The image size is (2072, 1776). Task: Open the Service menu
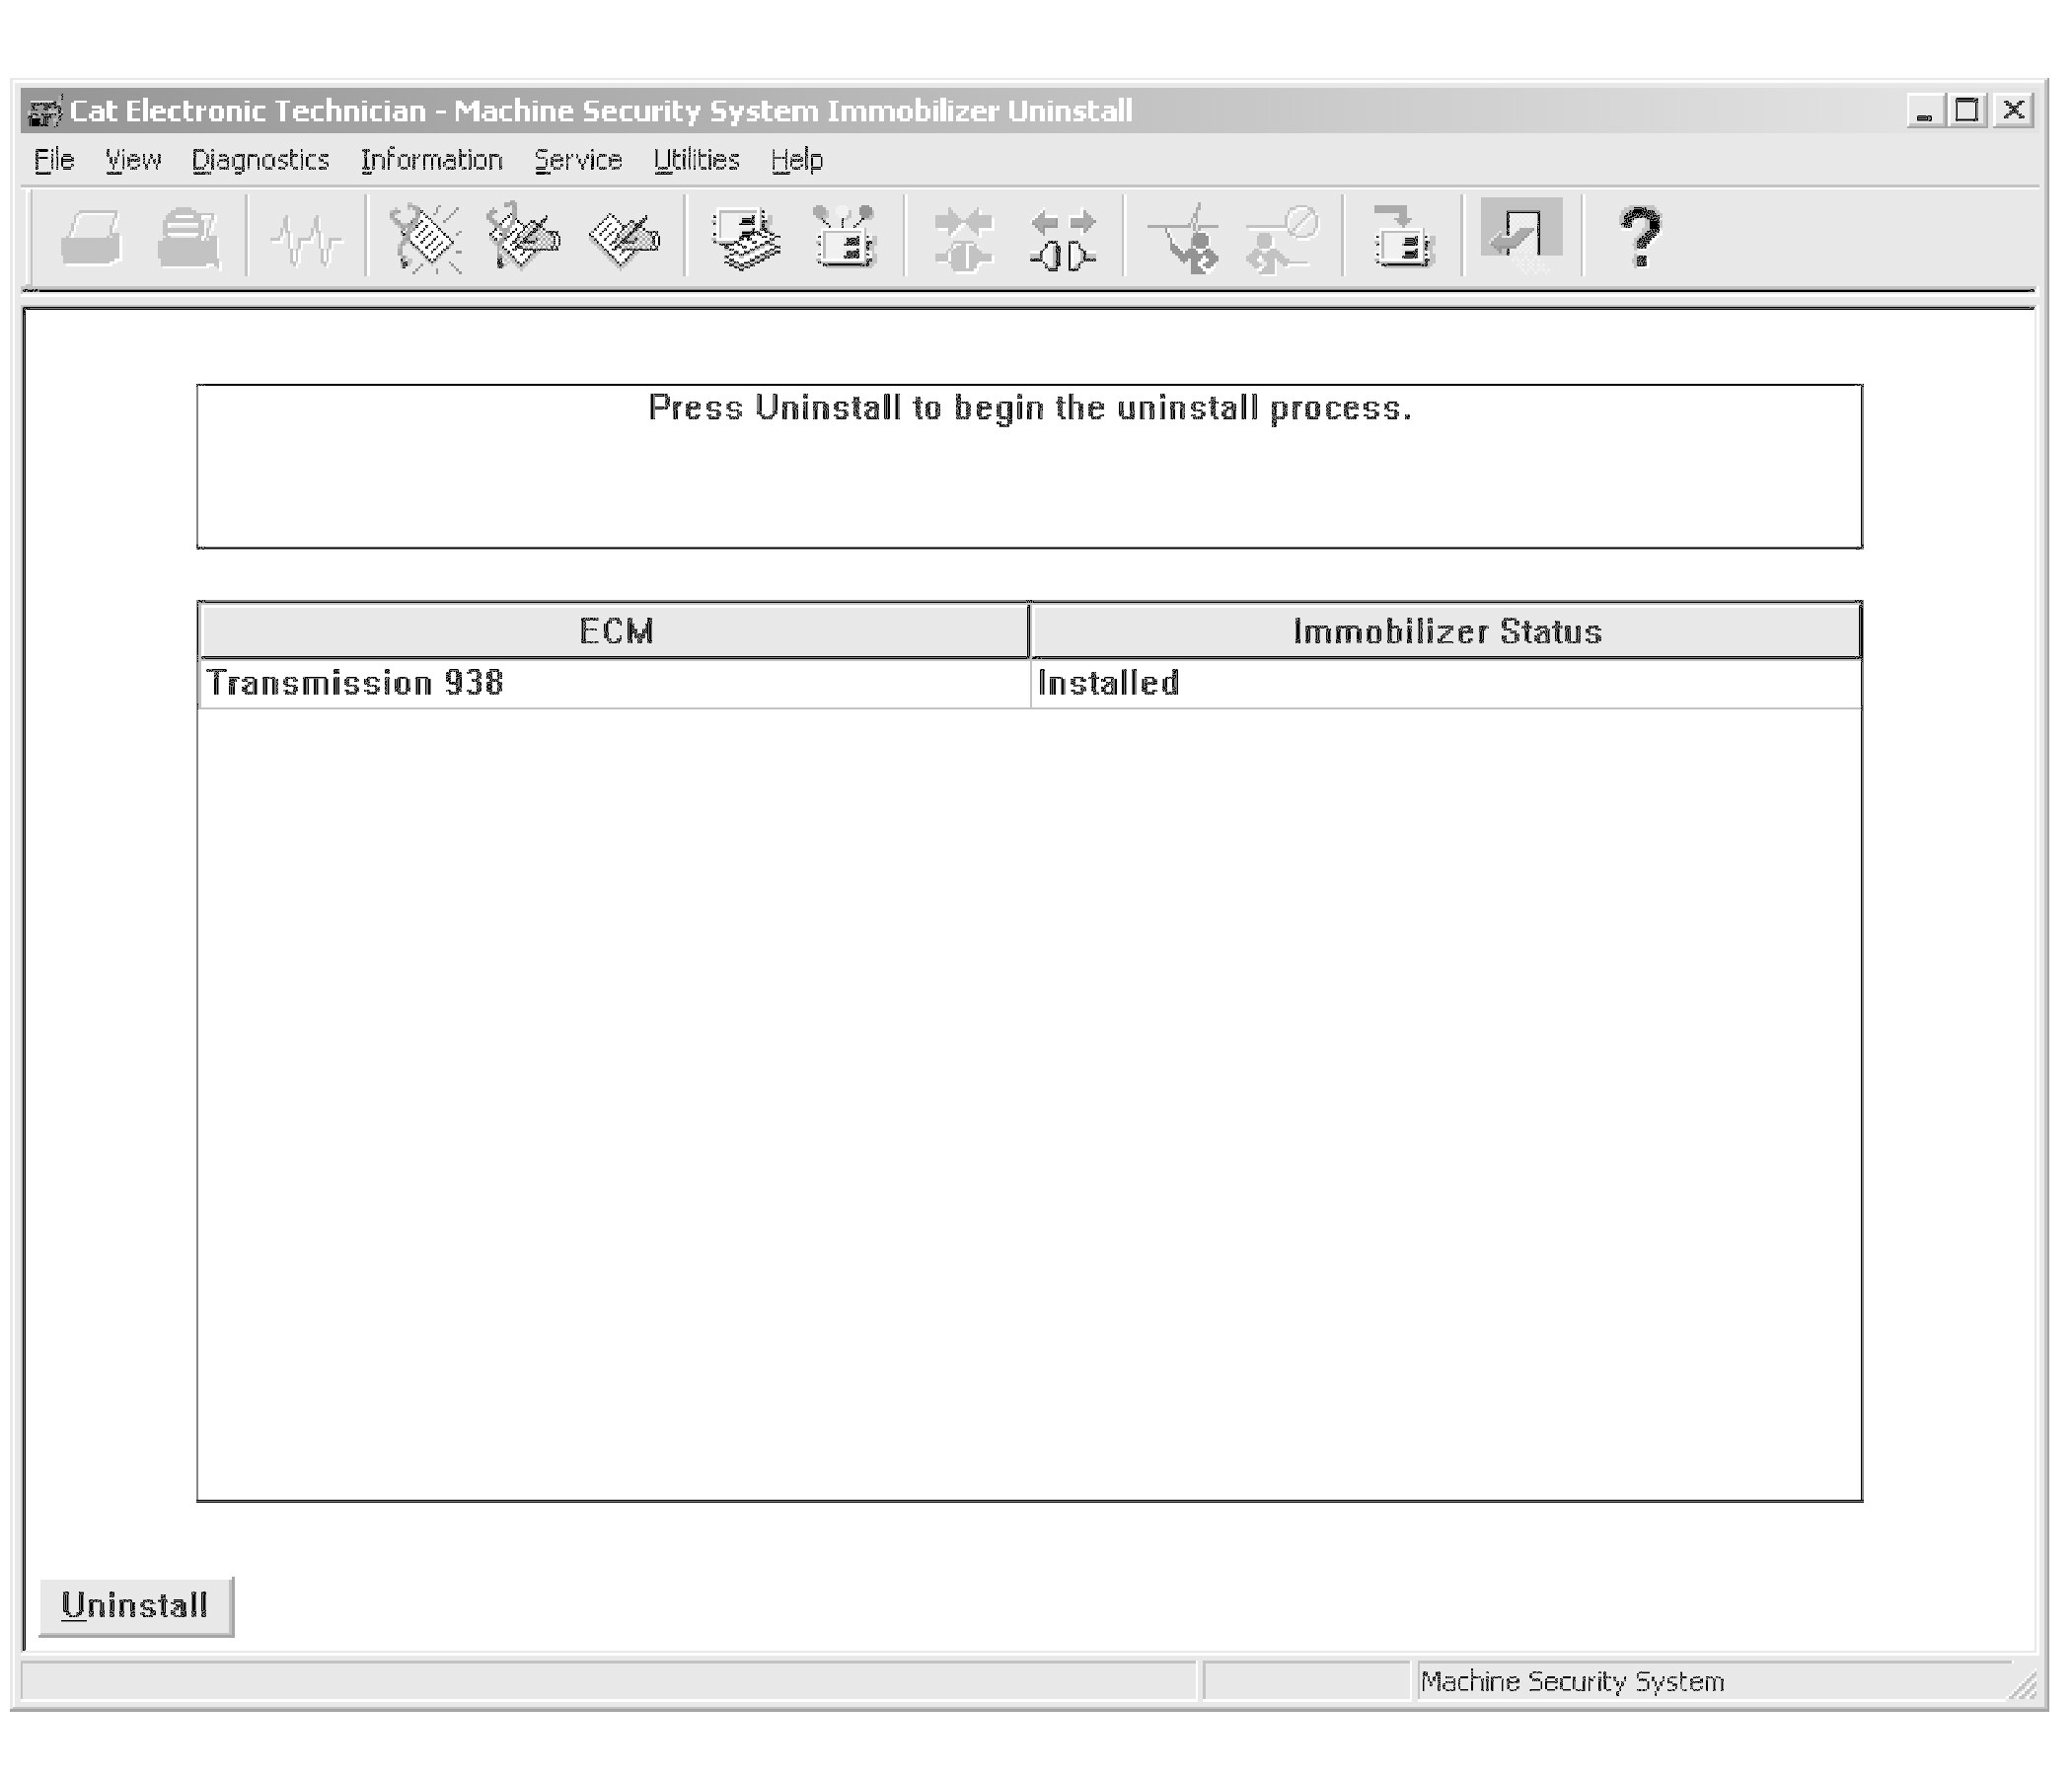[x=578, y=160]
